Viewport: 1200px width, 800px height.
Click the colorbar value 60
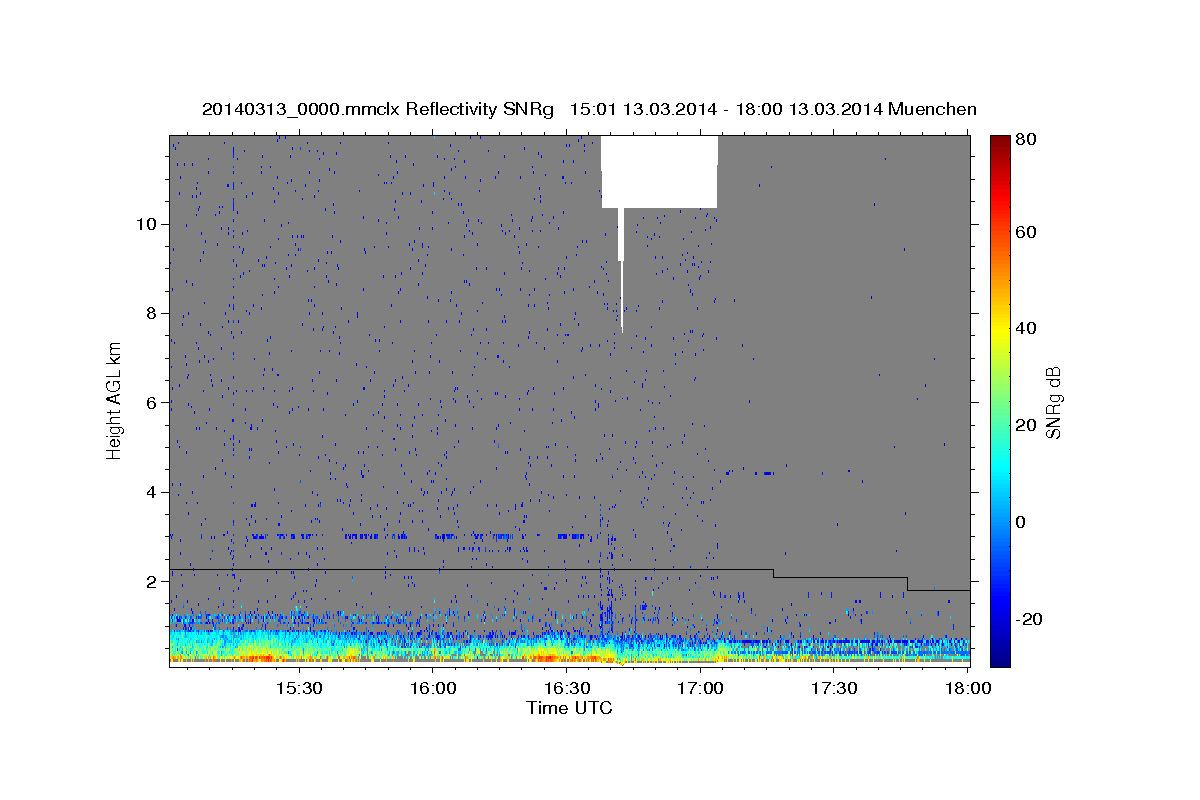(x=1027, y=232)
